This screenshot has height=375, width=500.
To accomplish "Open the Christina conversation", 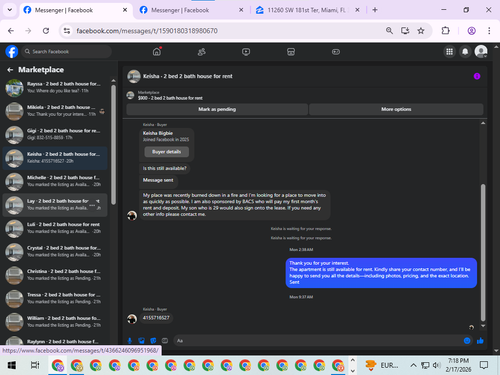I will tap(55, 275).
